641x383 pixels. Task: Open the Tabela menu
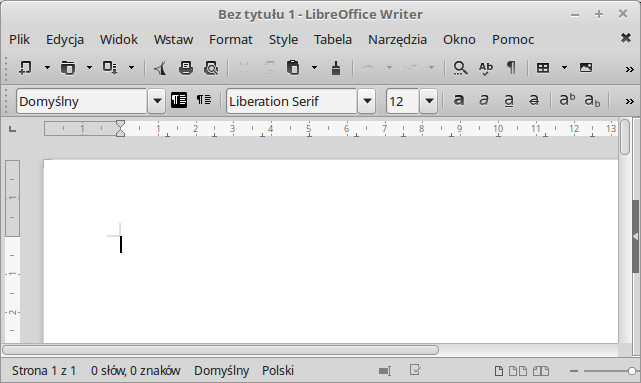coord(333,40)
